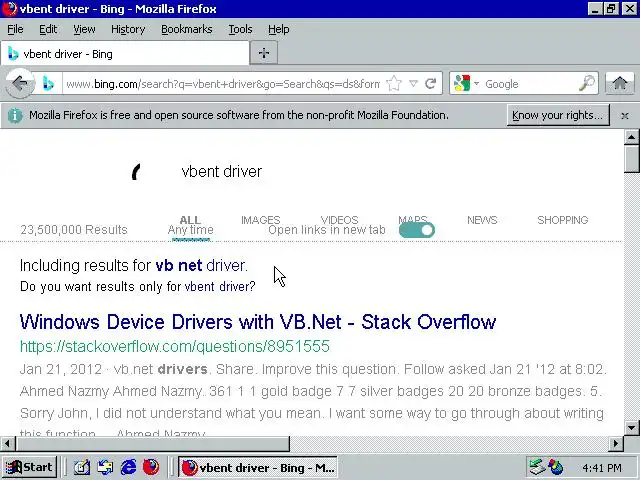This screenshot has height=480, width=640.
Task: Open the Windows Start menu
Action: point(29,467)
